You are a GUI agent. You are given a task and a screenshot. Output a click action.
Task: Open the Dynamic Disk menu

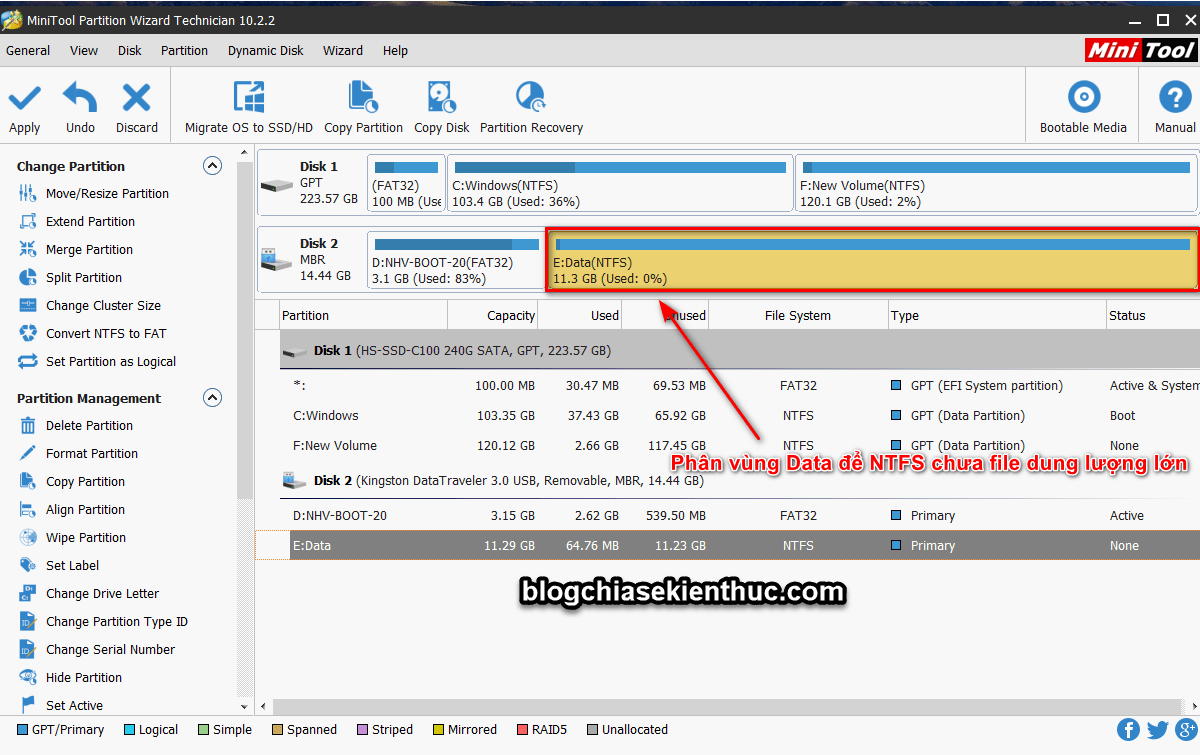point(266,50)
